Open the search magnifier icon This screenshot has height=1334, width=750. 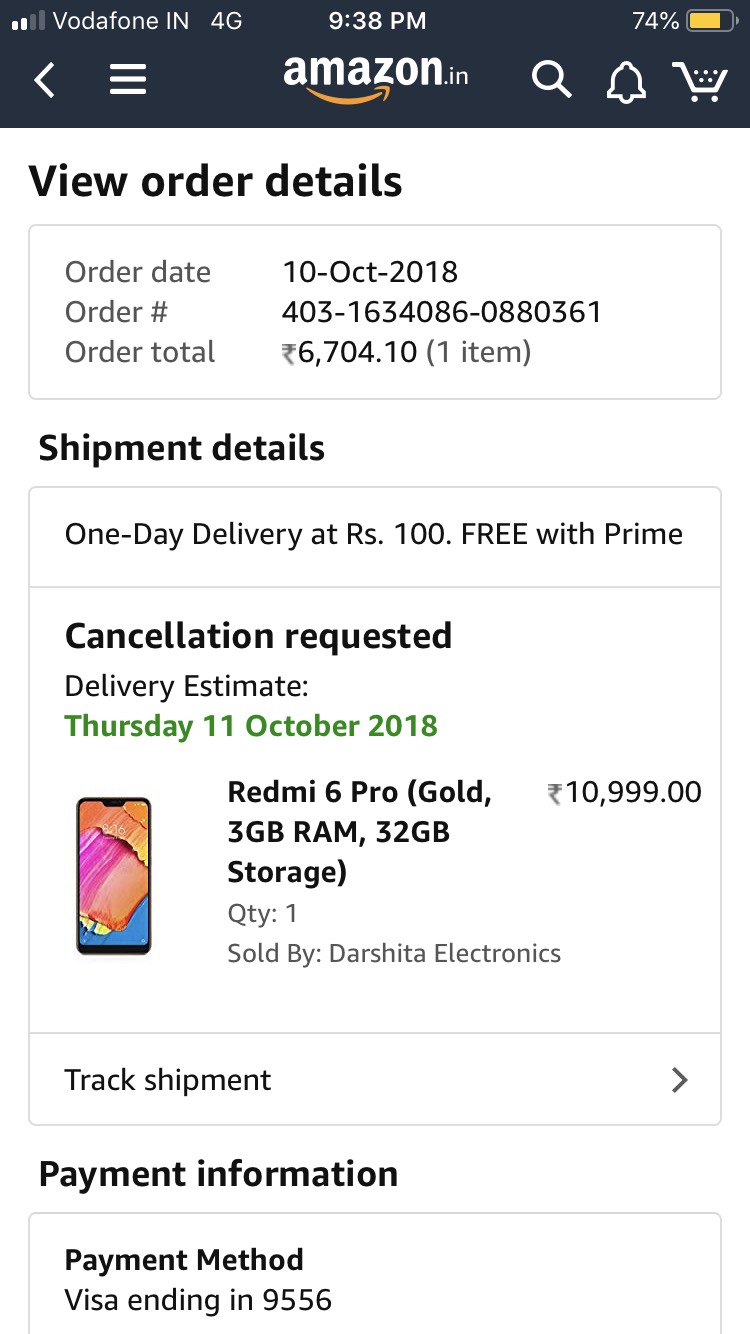coord(550,80)
